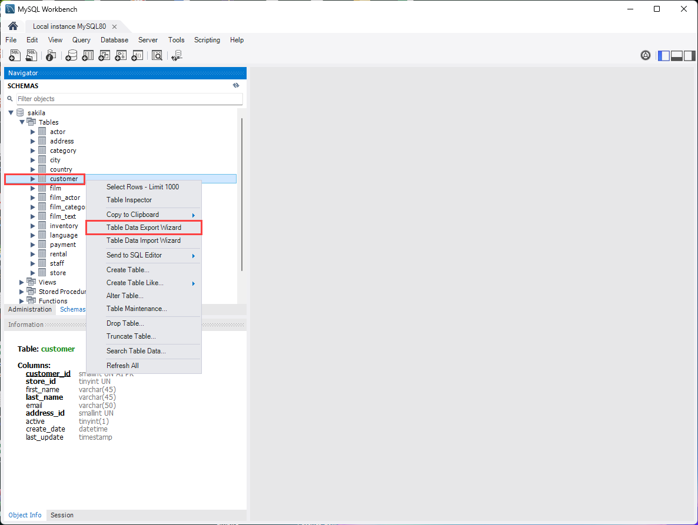The image size is (698, 525).
Task: Switch to the Session tab
Action: tap(62, 515)
